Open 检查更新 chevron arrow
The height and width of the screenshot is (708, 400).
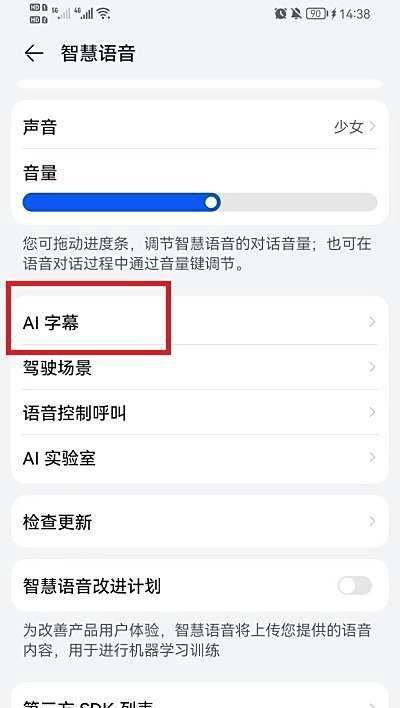(x=372, y=522)
